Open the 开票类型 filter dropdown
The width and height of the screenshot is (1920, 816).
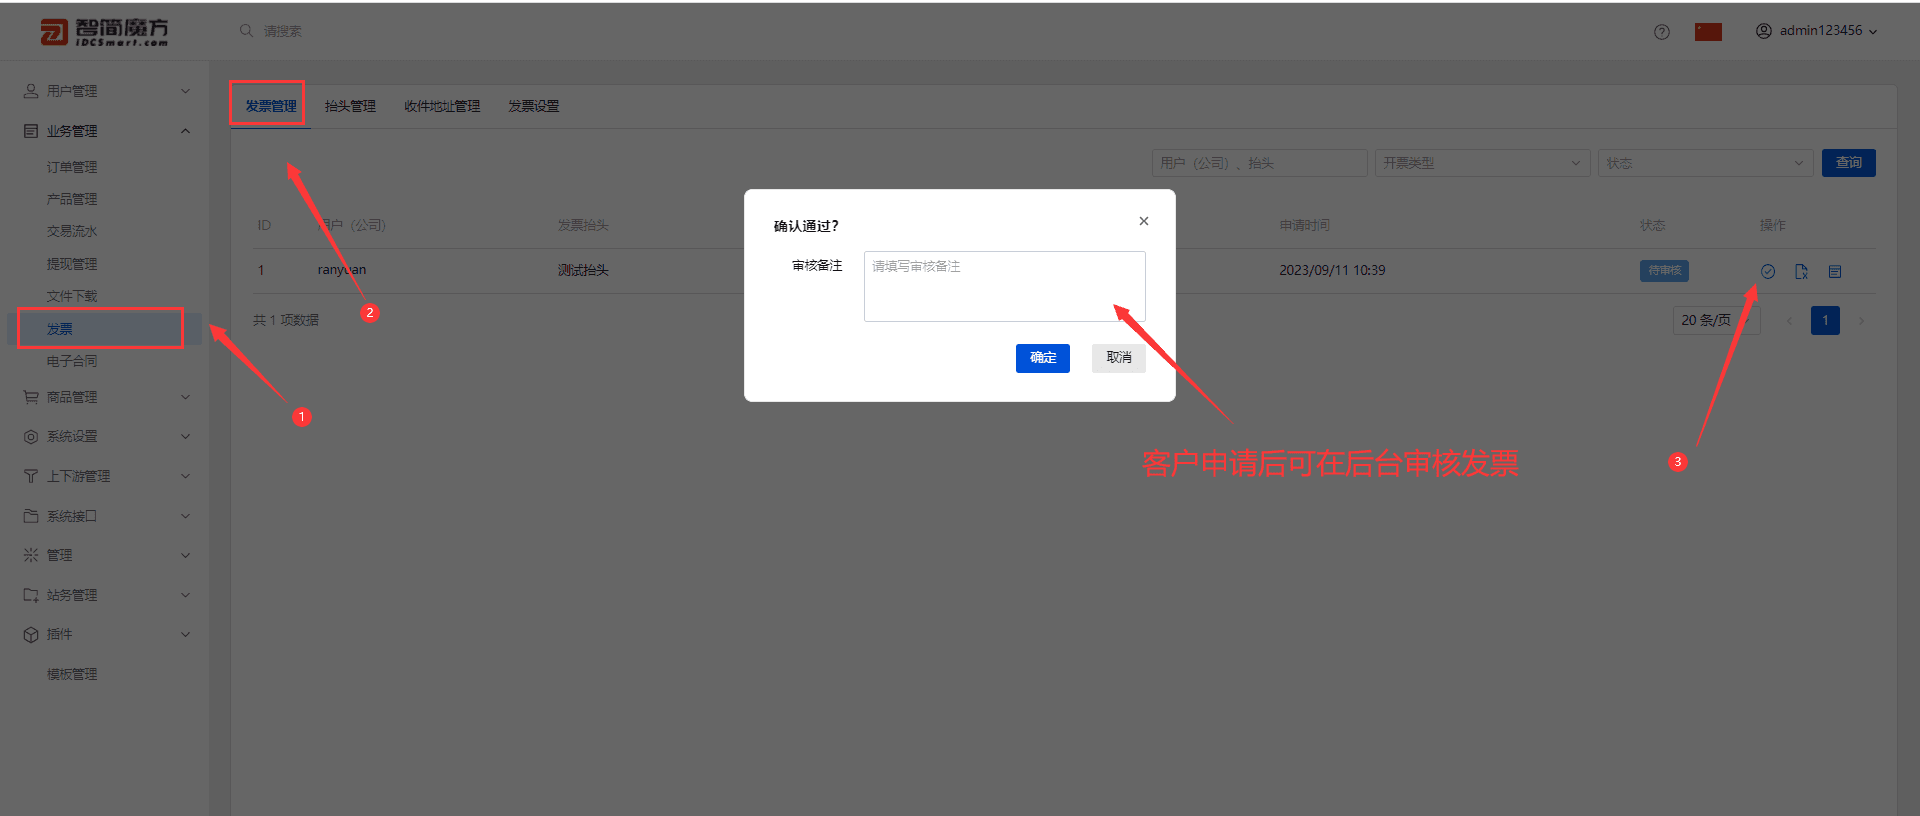pyautogui.click(x=1482, y=163)
